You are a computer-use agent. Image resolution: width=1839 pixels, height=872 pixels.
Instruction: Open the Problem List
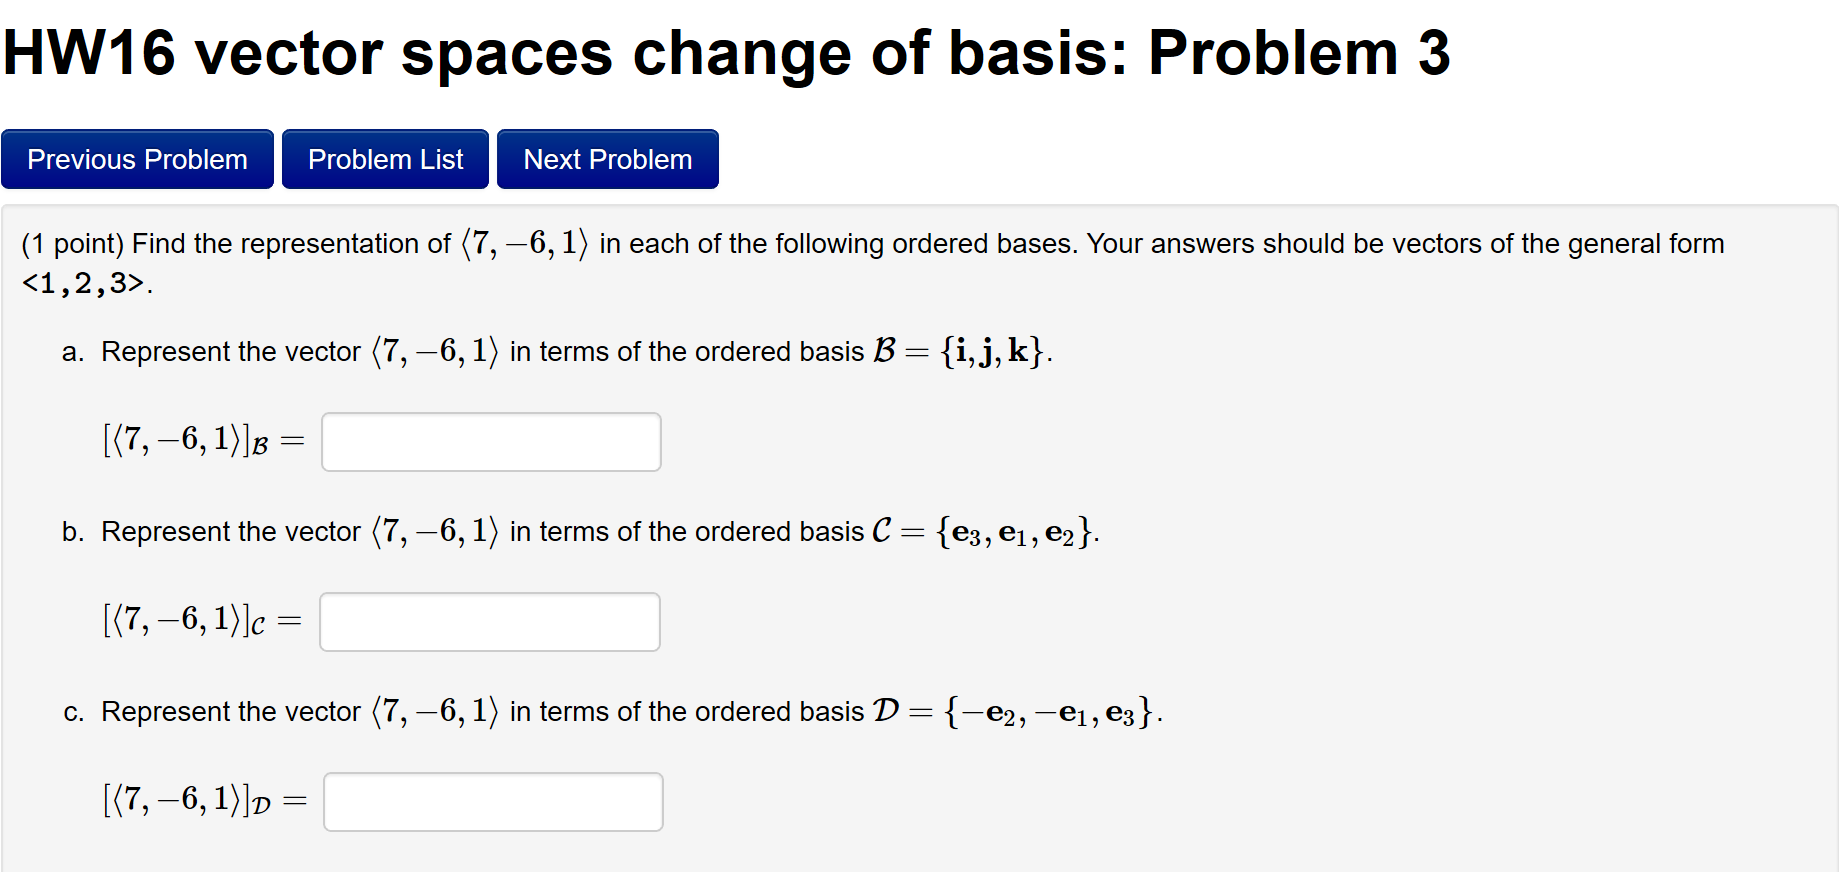point(384,158)
